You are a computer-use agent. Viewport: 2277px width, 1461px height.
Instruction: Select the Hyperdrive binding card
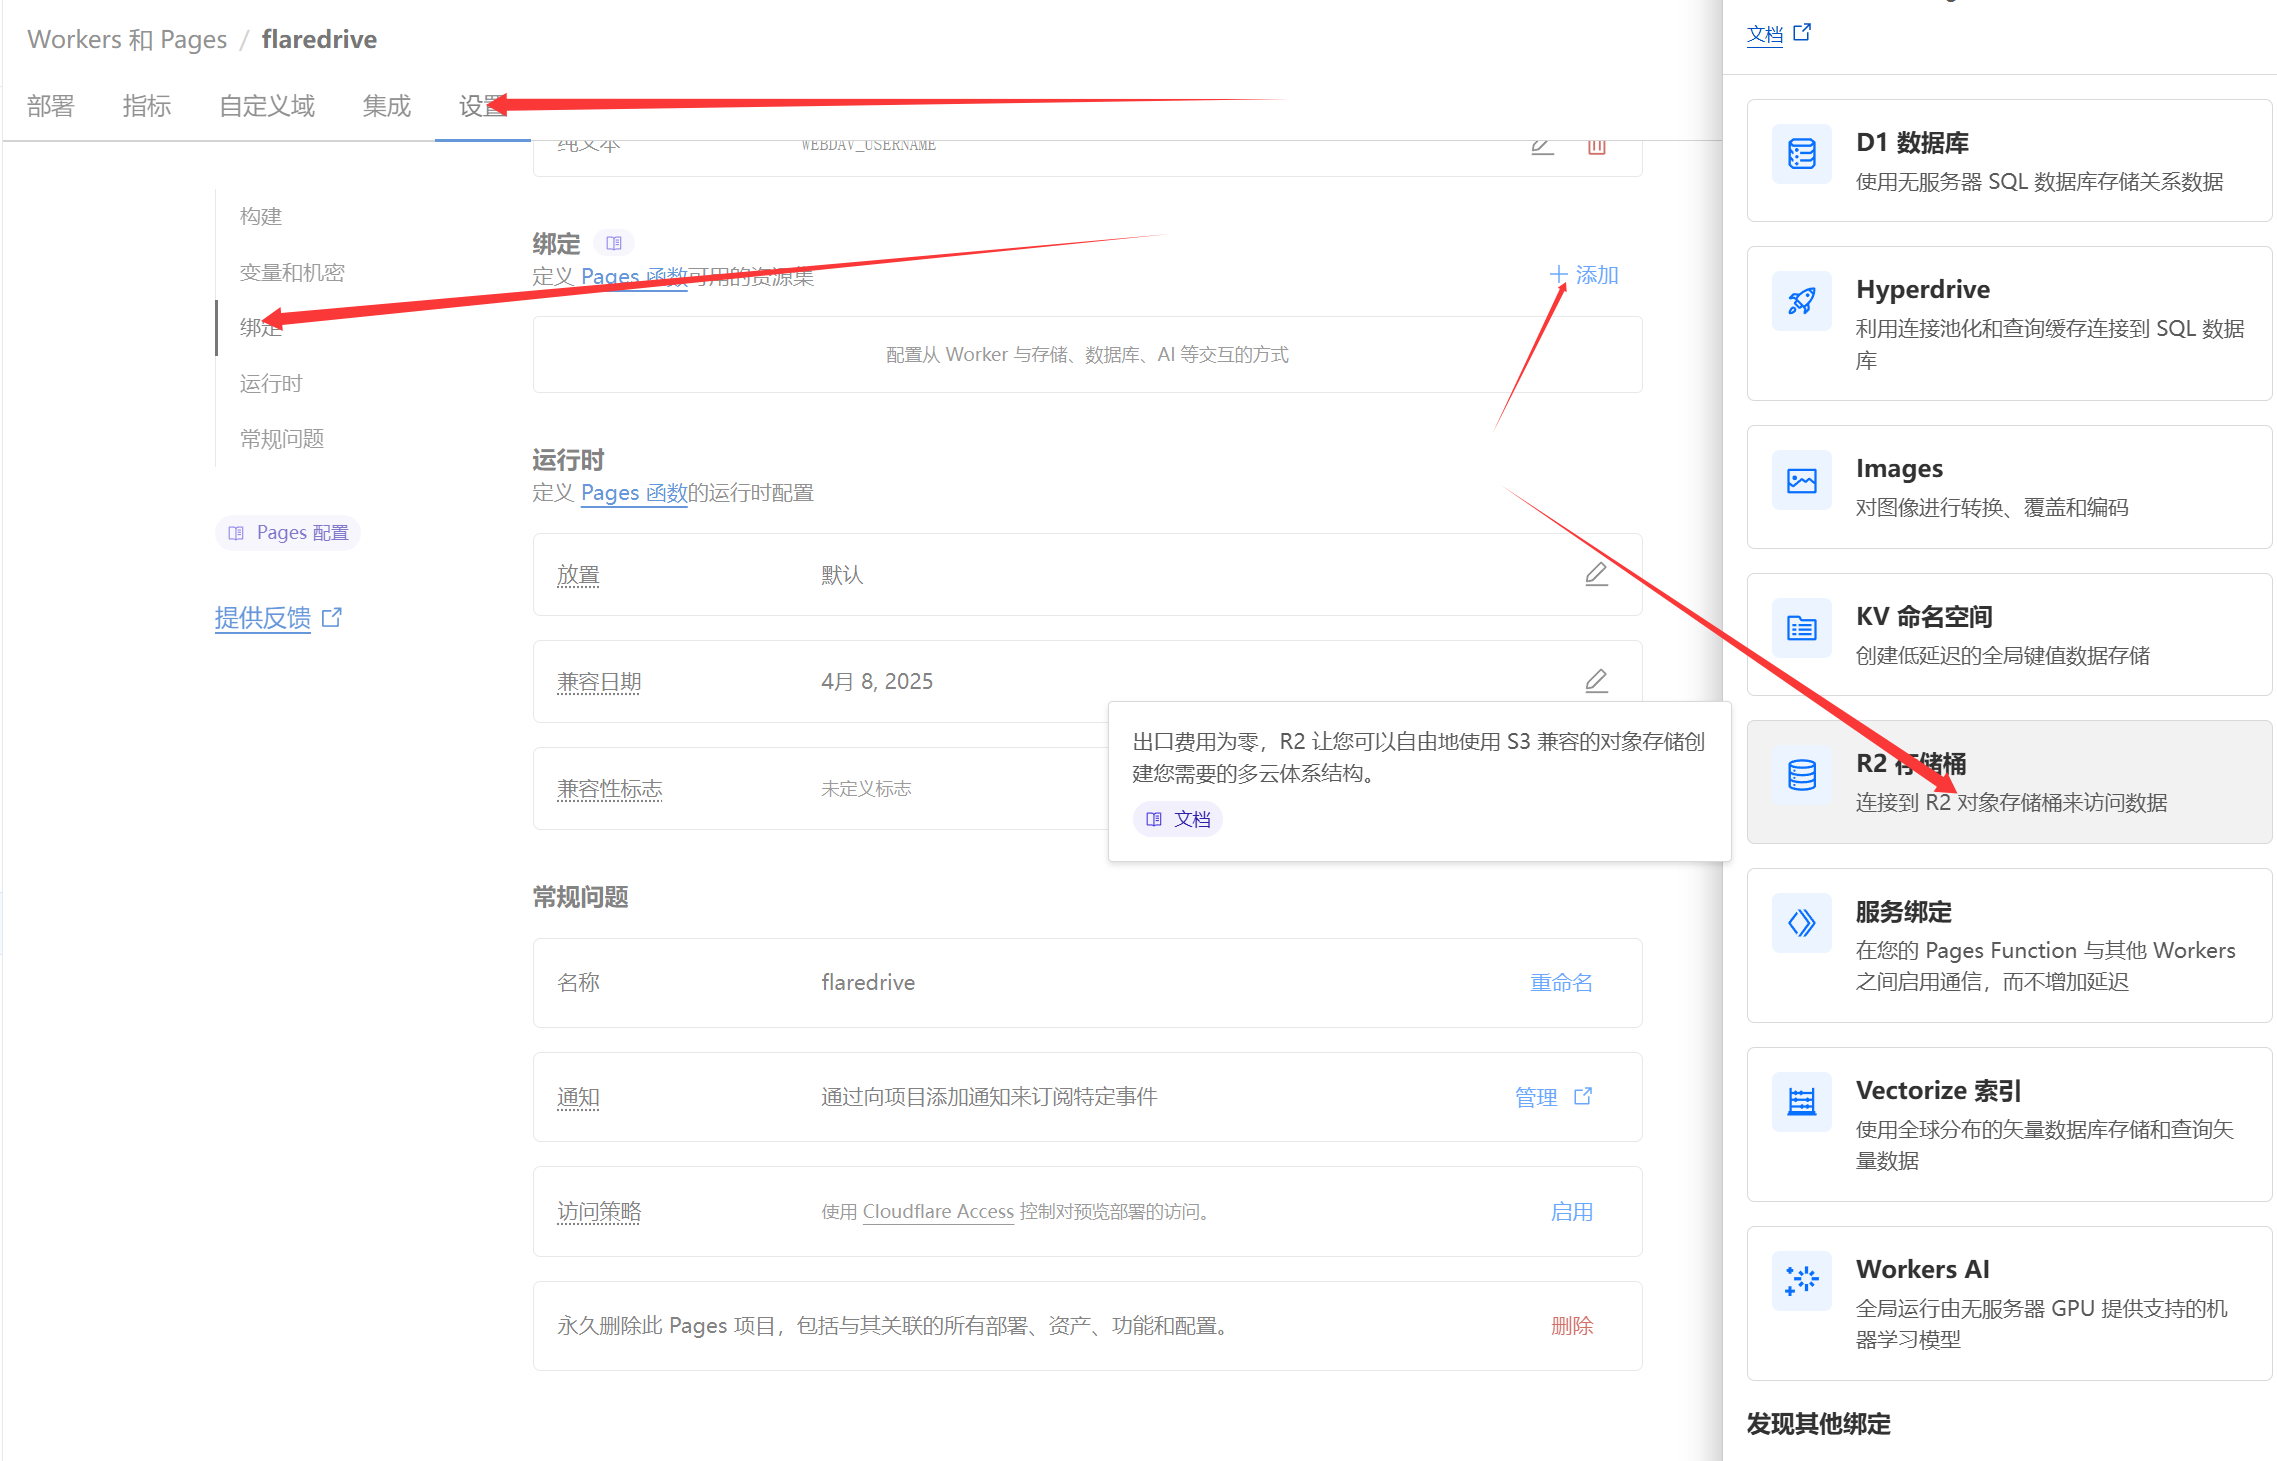(2009, 324)
